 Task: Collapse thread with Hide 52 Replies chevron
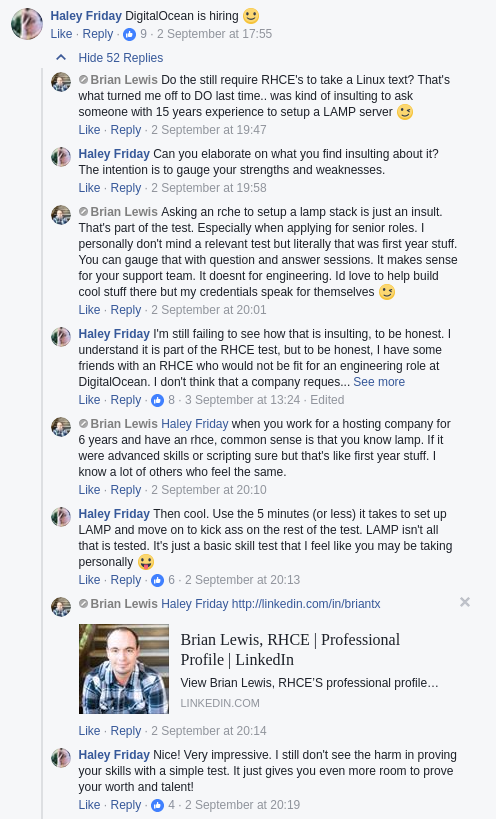(61, 57)
